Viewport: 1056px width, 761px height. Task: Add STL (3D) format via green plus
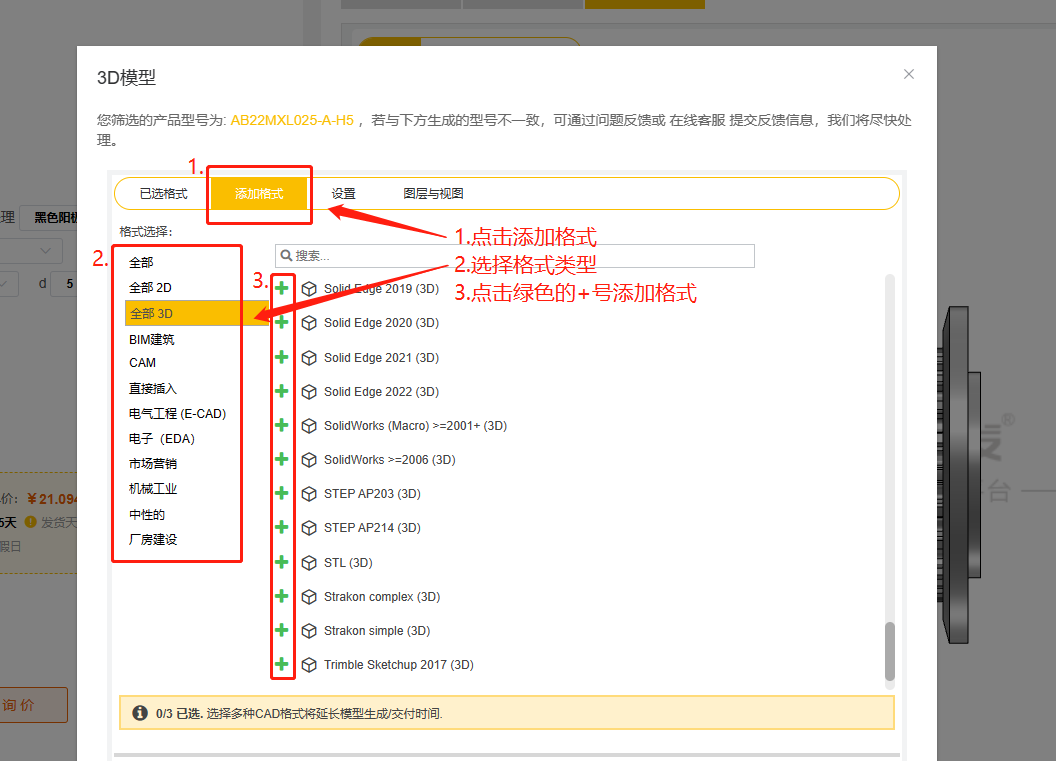click(282, 561)
